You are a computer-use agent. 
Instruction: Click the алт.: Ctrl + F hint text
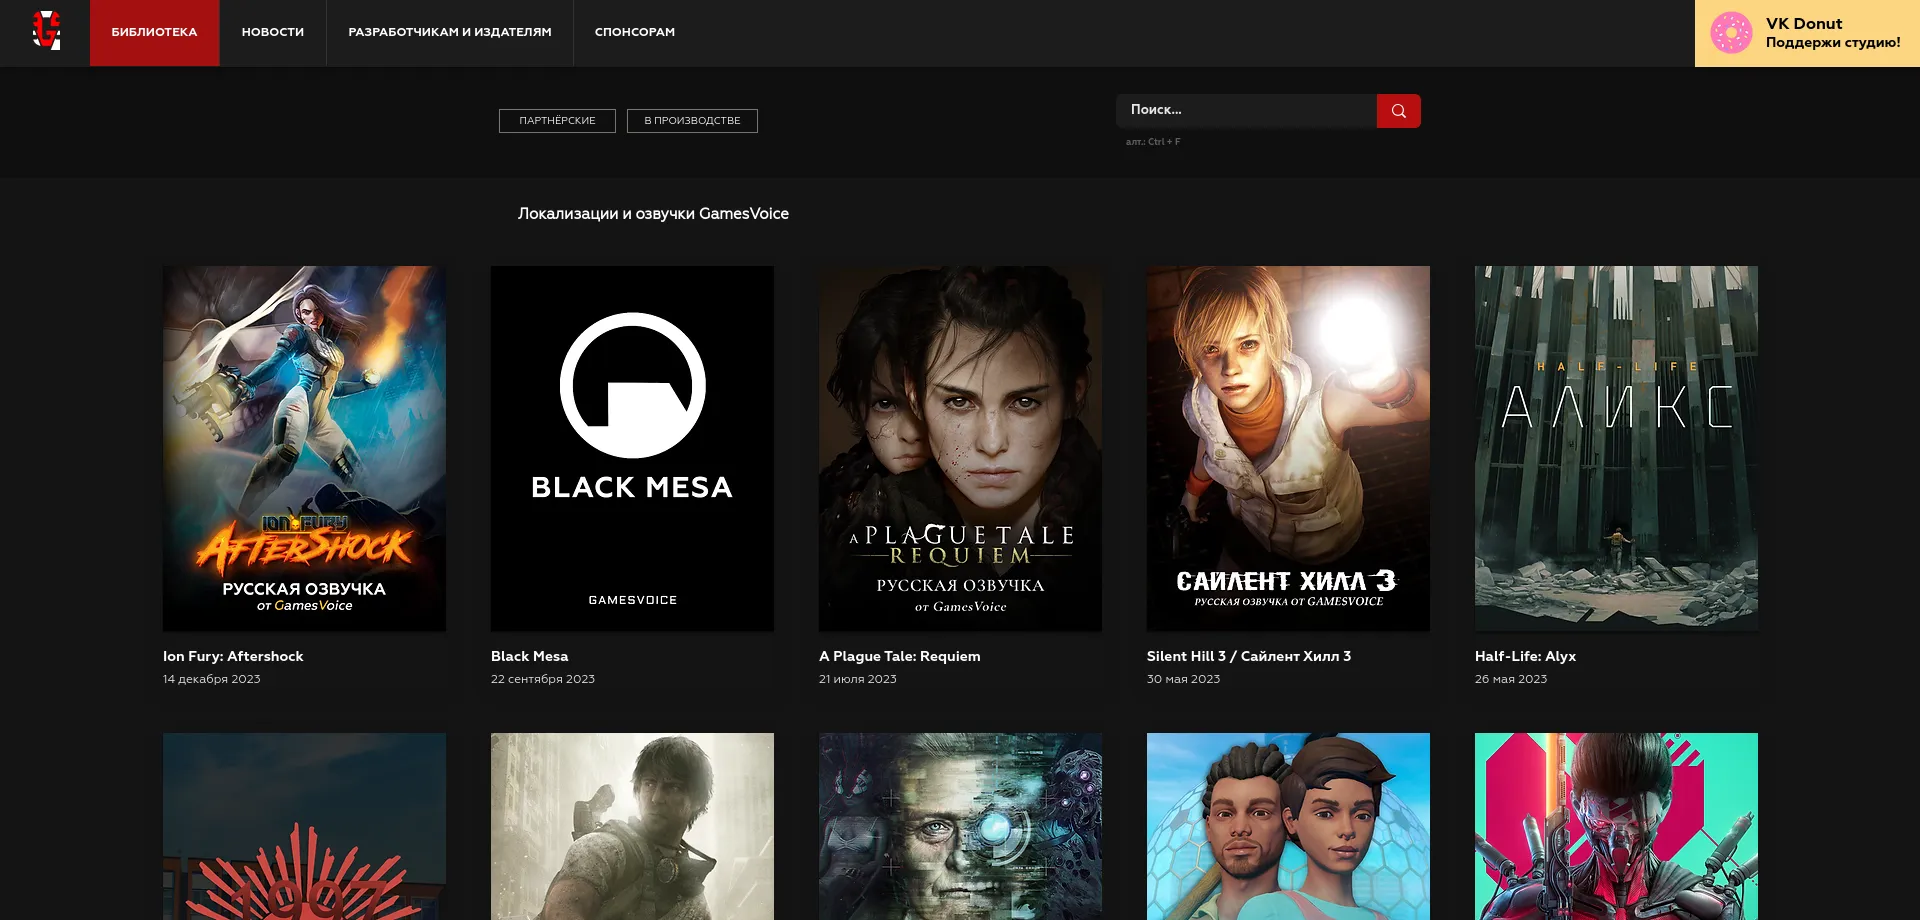(x=1153, y=142)
